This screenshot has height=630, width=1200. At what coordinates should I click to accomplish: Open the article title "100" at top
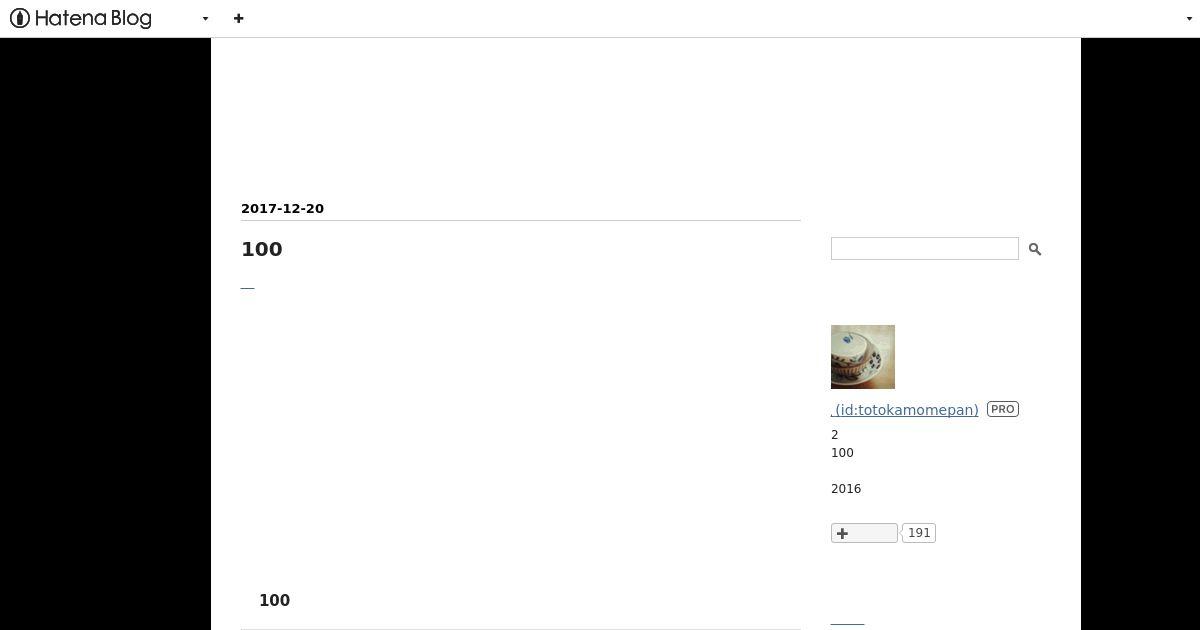point(262,249)
